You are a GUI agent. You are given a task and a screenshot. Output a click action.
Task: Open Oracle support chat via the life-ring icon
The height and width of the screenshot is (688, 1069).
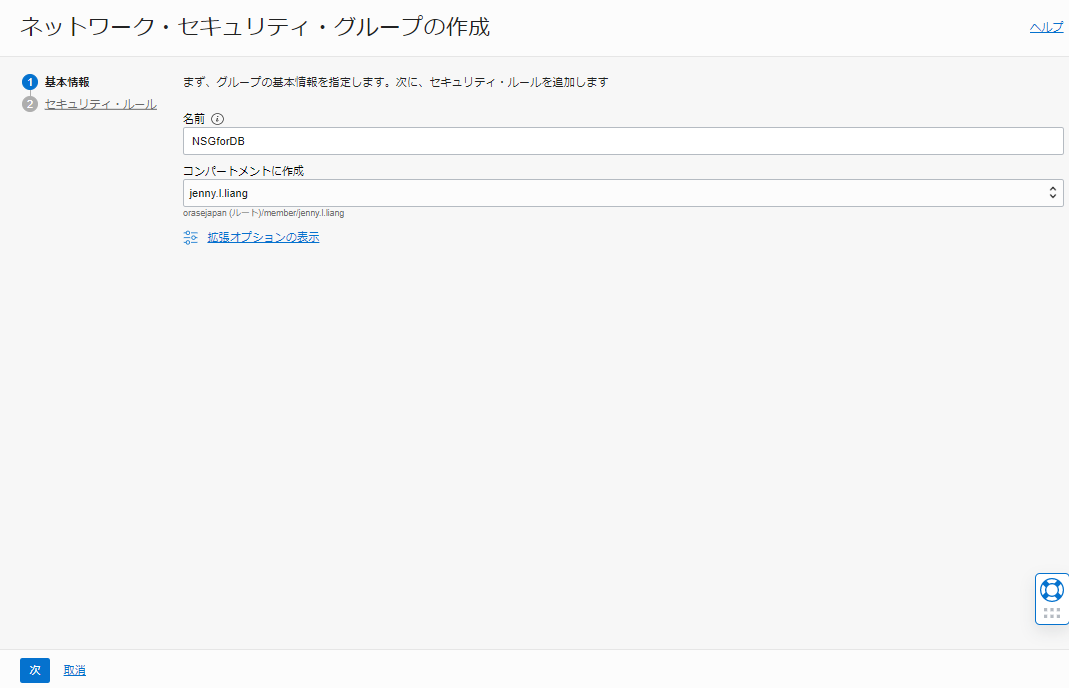coord(1051,590)
